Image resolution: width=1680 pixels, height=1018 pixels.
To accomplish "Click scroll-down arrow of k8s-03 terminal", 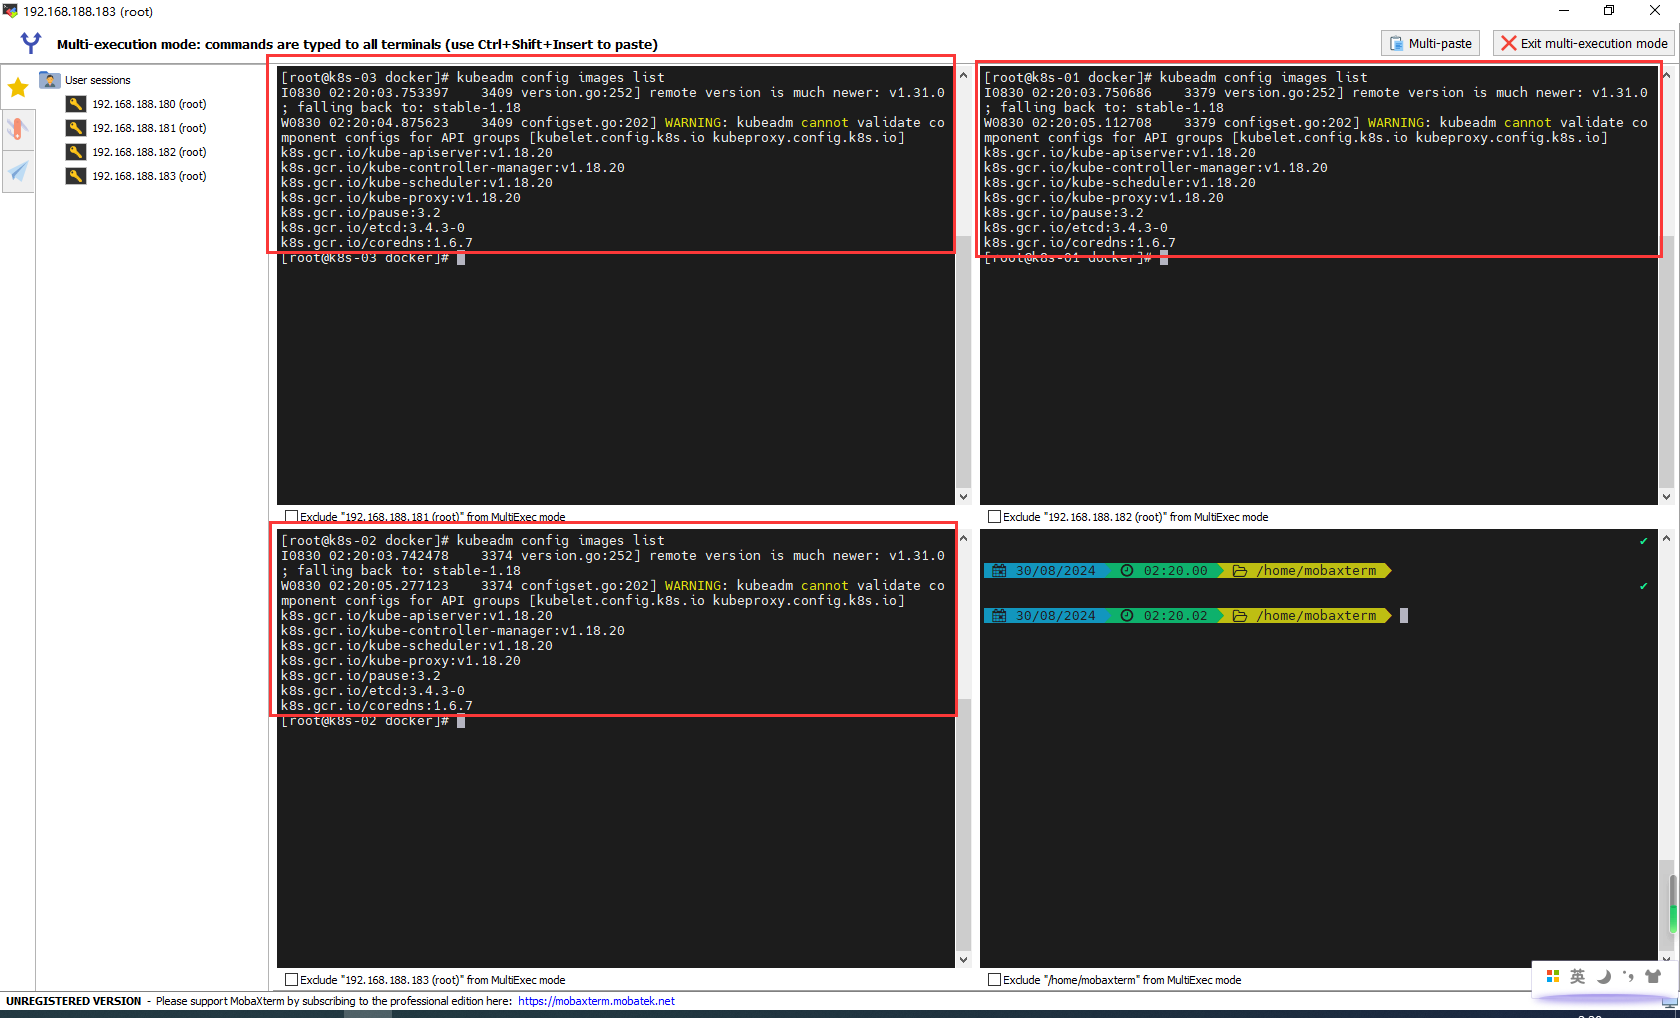I will 963,496.
